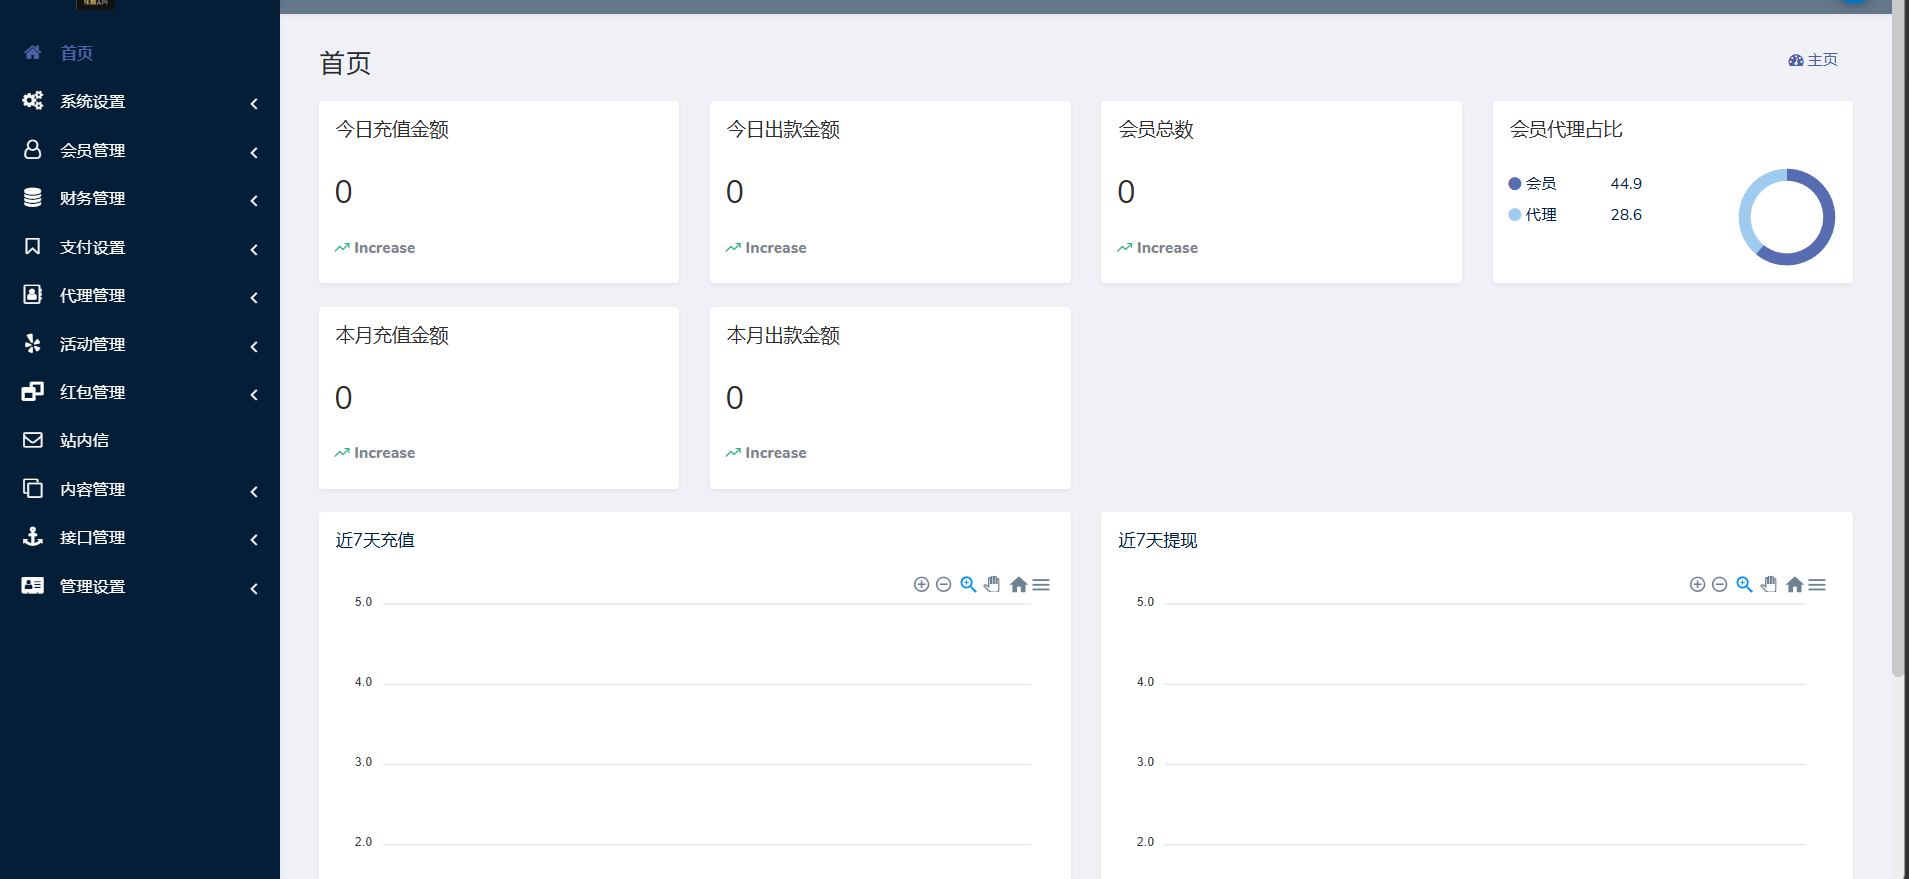This screenshot has height=879, width=1909.
Task: Open the 站内信 sidebar menu item
Action: click(x=140, y=440)
